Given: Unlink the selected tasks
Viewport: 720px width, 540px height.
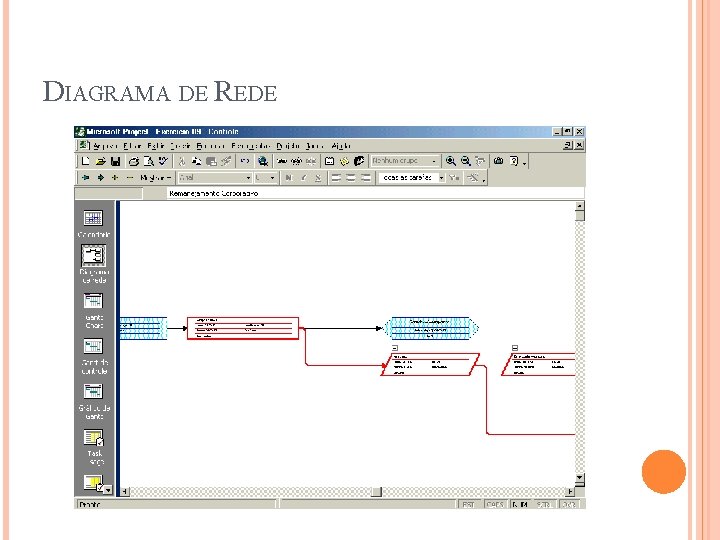Looking at the screenshot, I should click(x=296, y=161).
